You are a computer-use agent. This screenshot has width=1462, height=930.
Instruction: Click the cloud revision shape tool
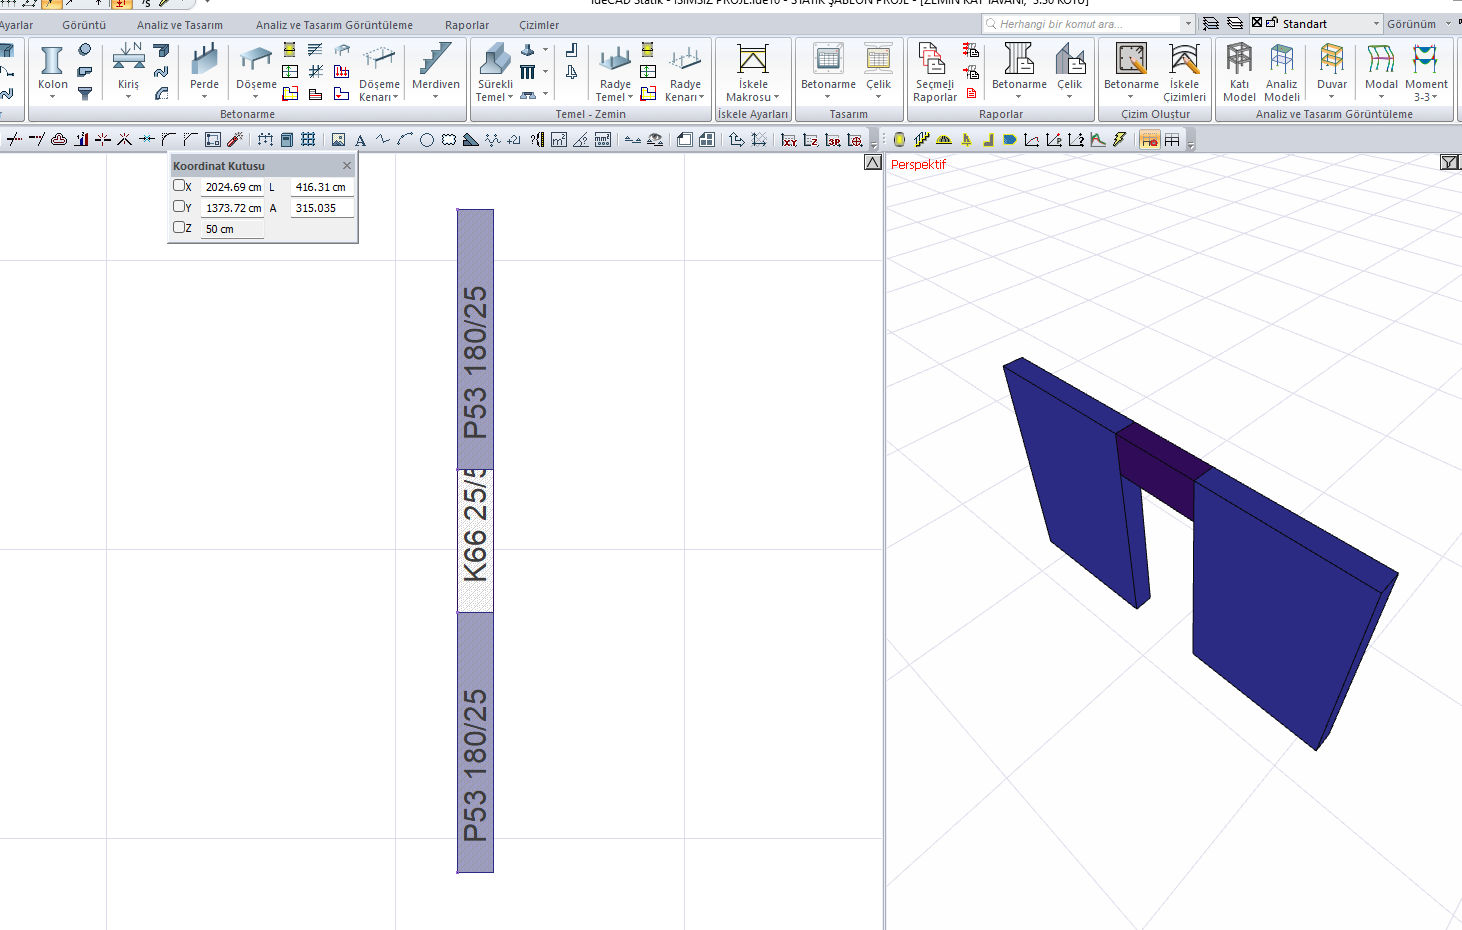pyautogui.click(x=449, y=140)
